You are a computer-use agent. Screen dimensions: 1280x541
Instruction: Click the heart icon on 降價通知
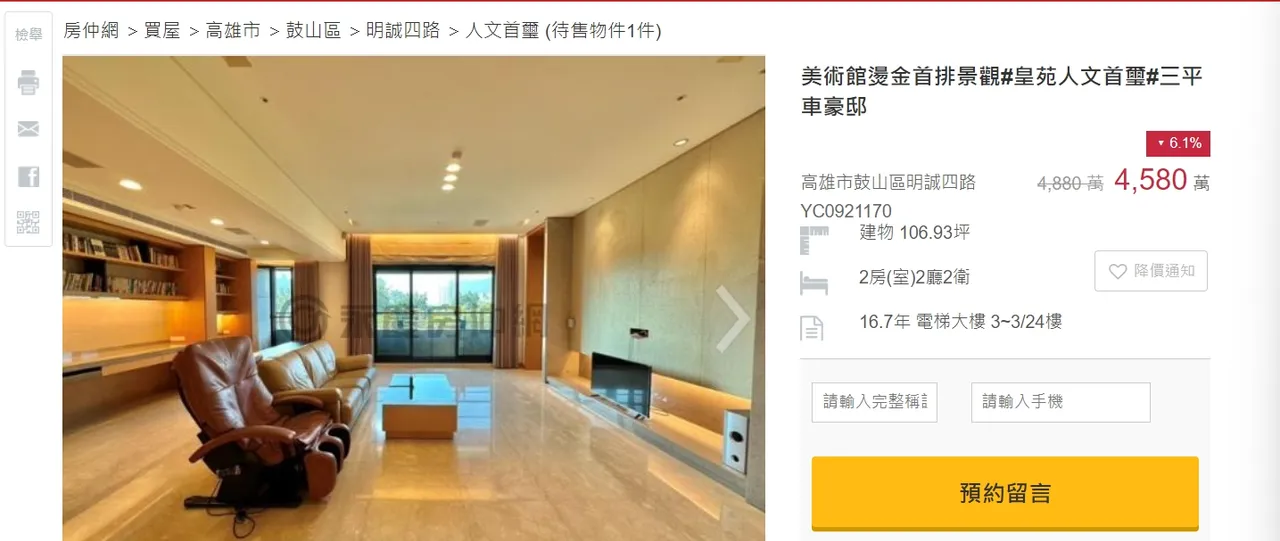point(1117,271)
